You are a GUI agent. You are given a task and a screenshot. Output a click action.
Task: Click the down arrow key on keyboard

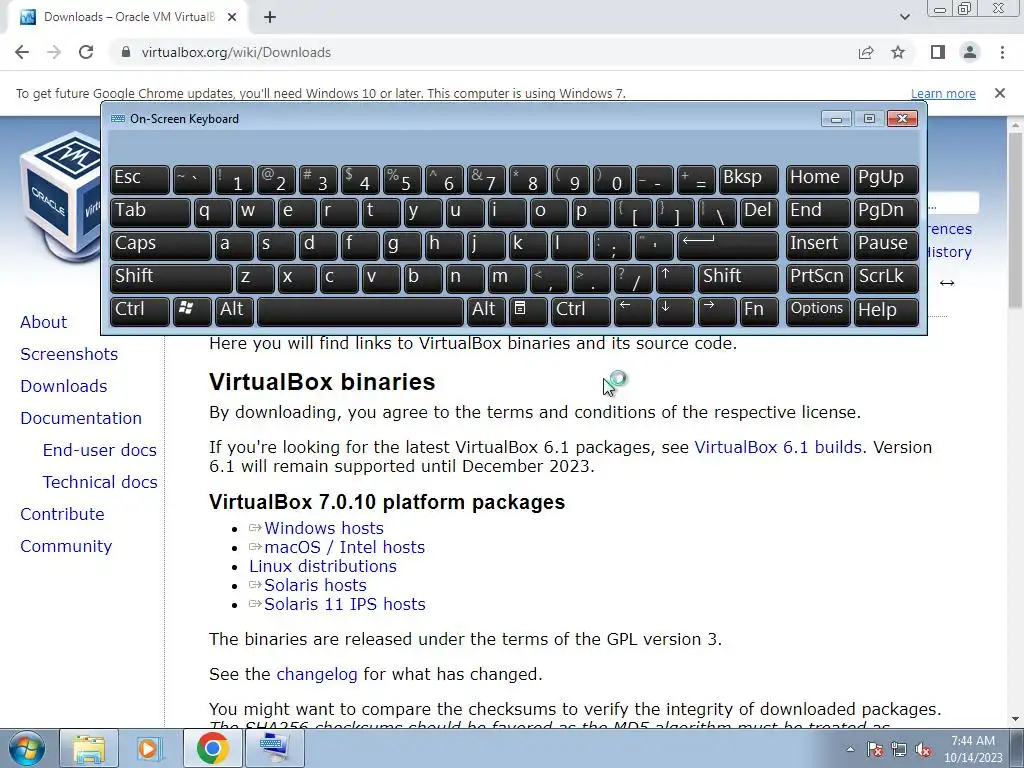click(x=675, y=310)
